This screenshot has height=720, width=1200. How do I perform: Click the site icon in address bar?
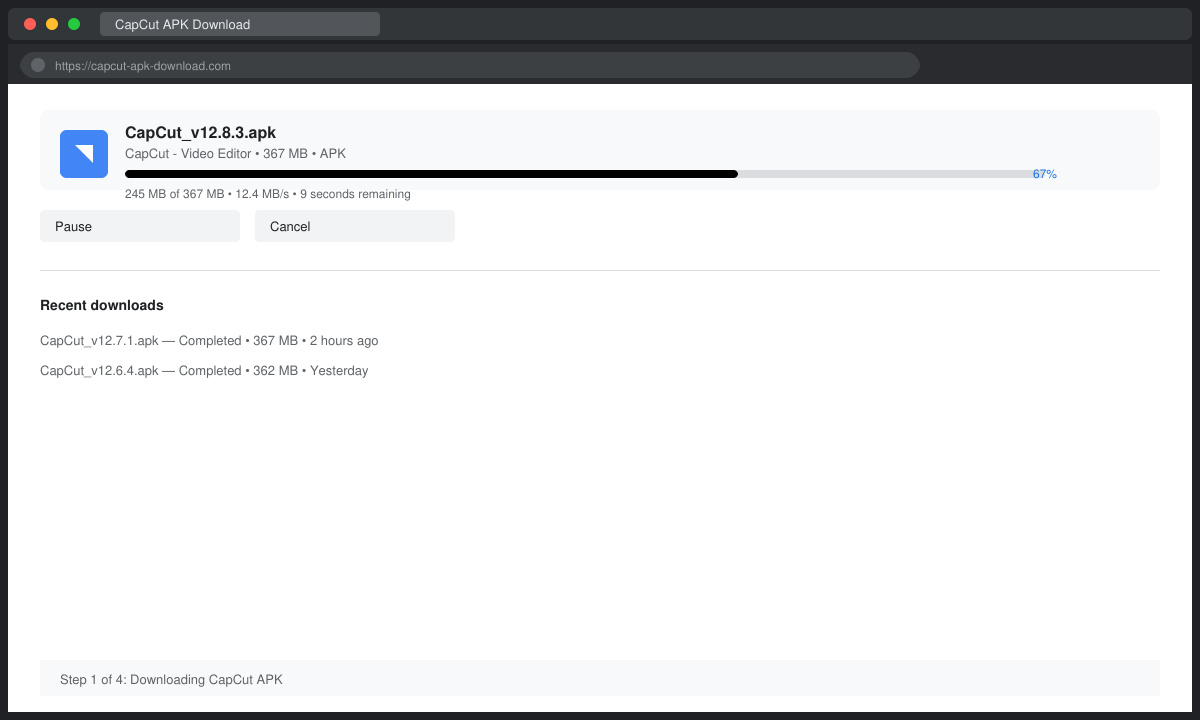[x=38, y=65]
